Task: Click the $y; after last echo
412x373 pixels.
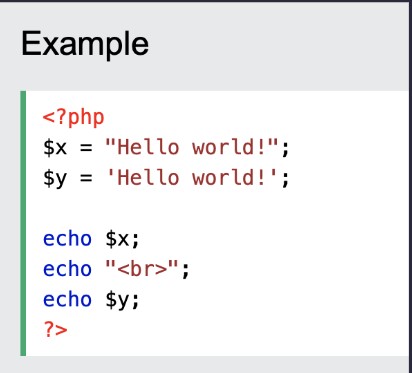Action: tap(122, 300)
